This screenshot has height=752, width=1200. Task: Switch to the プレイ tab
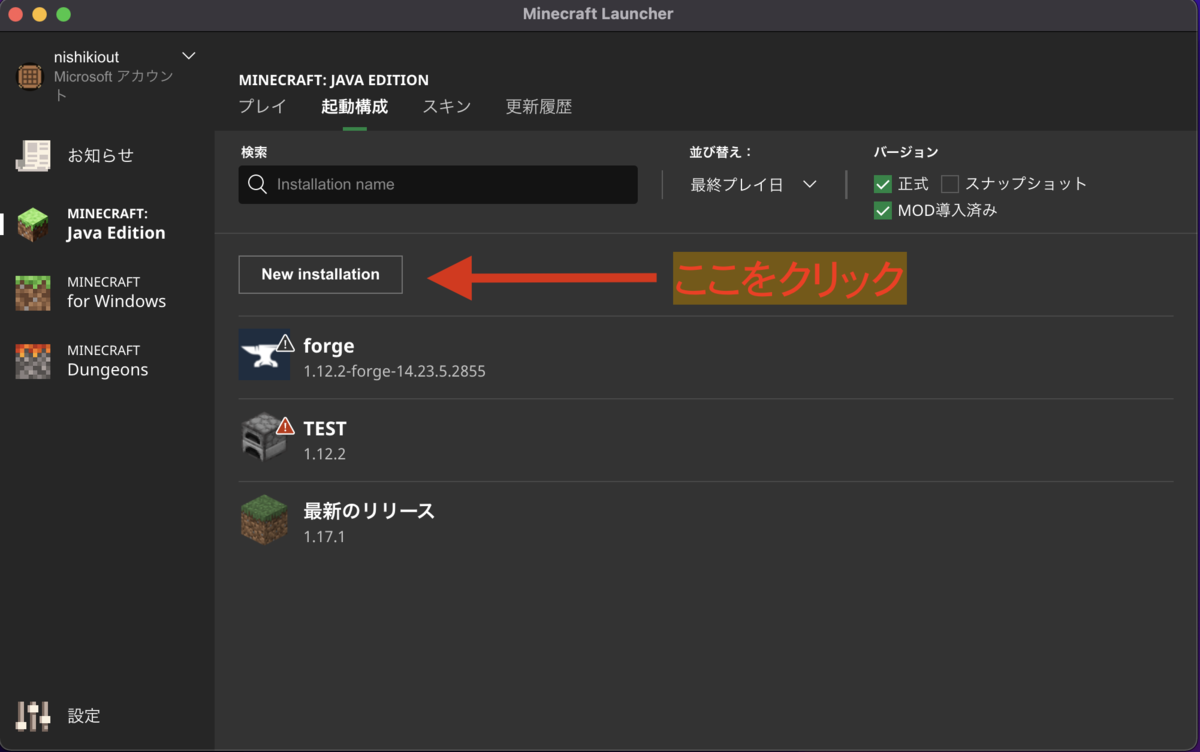click(263, 106)
